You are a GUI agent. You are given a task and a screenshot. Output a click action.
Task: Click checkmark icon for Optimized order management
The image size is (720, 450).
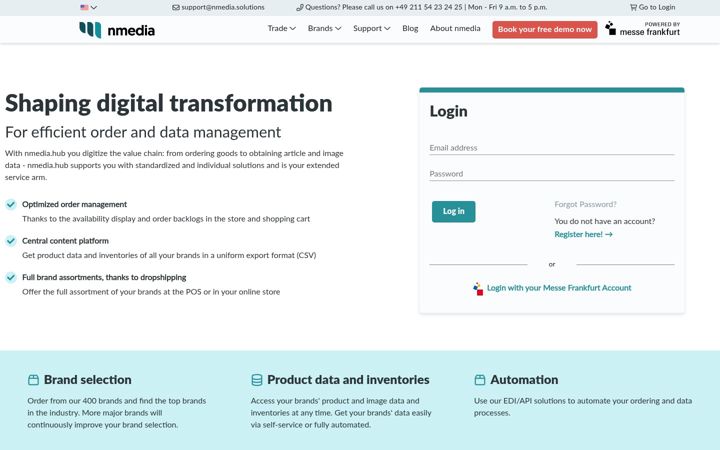pos(11,204)
